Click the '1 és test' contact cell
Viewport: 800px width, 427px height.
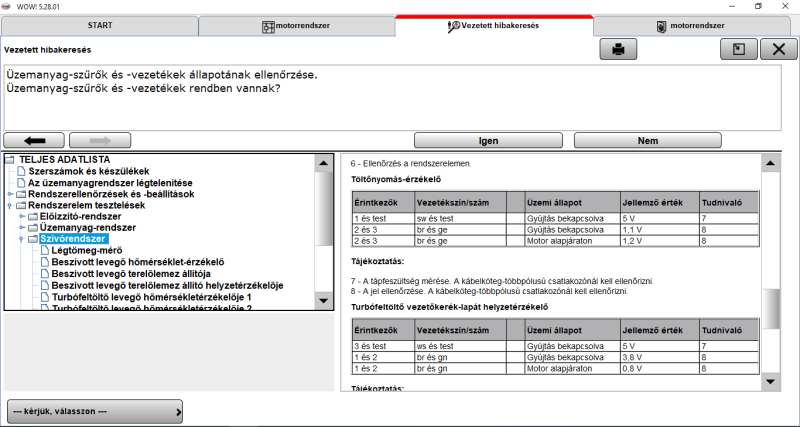(383, 218)
